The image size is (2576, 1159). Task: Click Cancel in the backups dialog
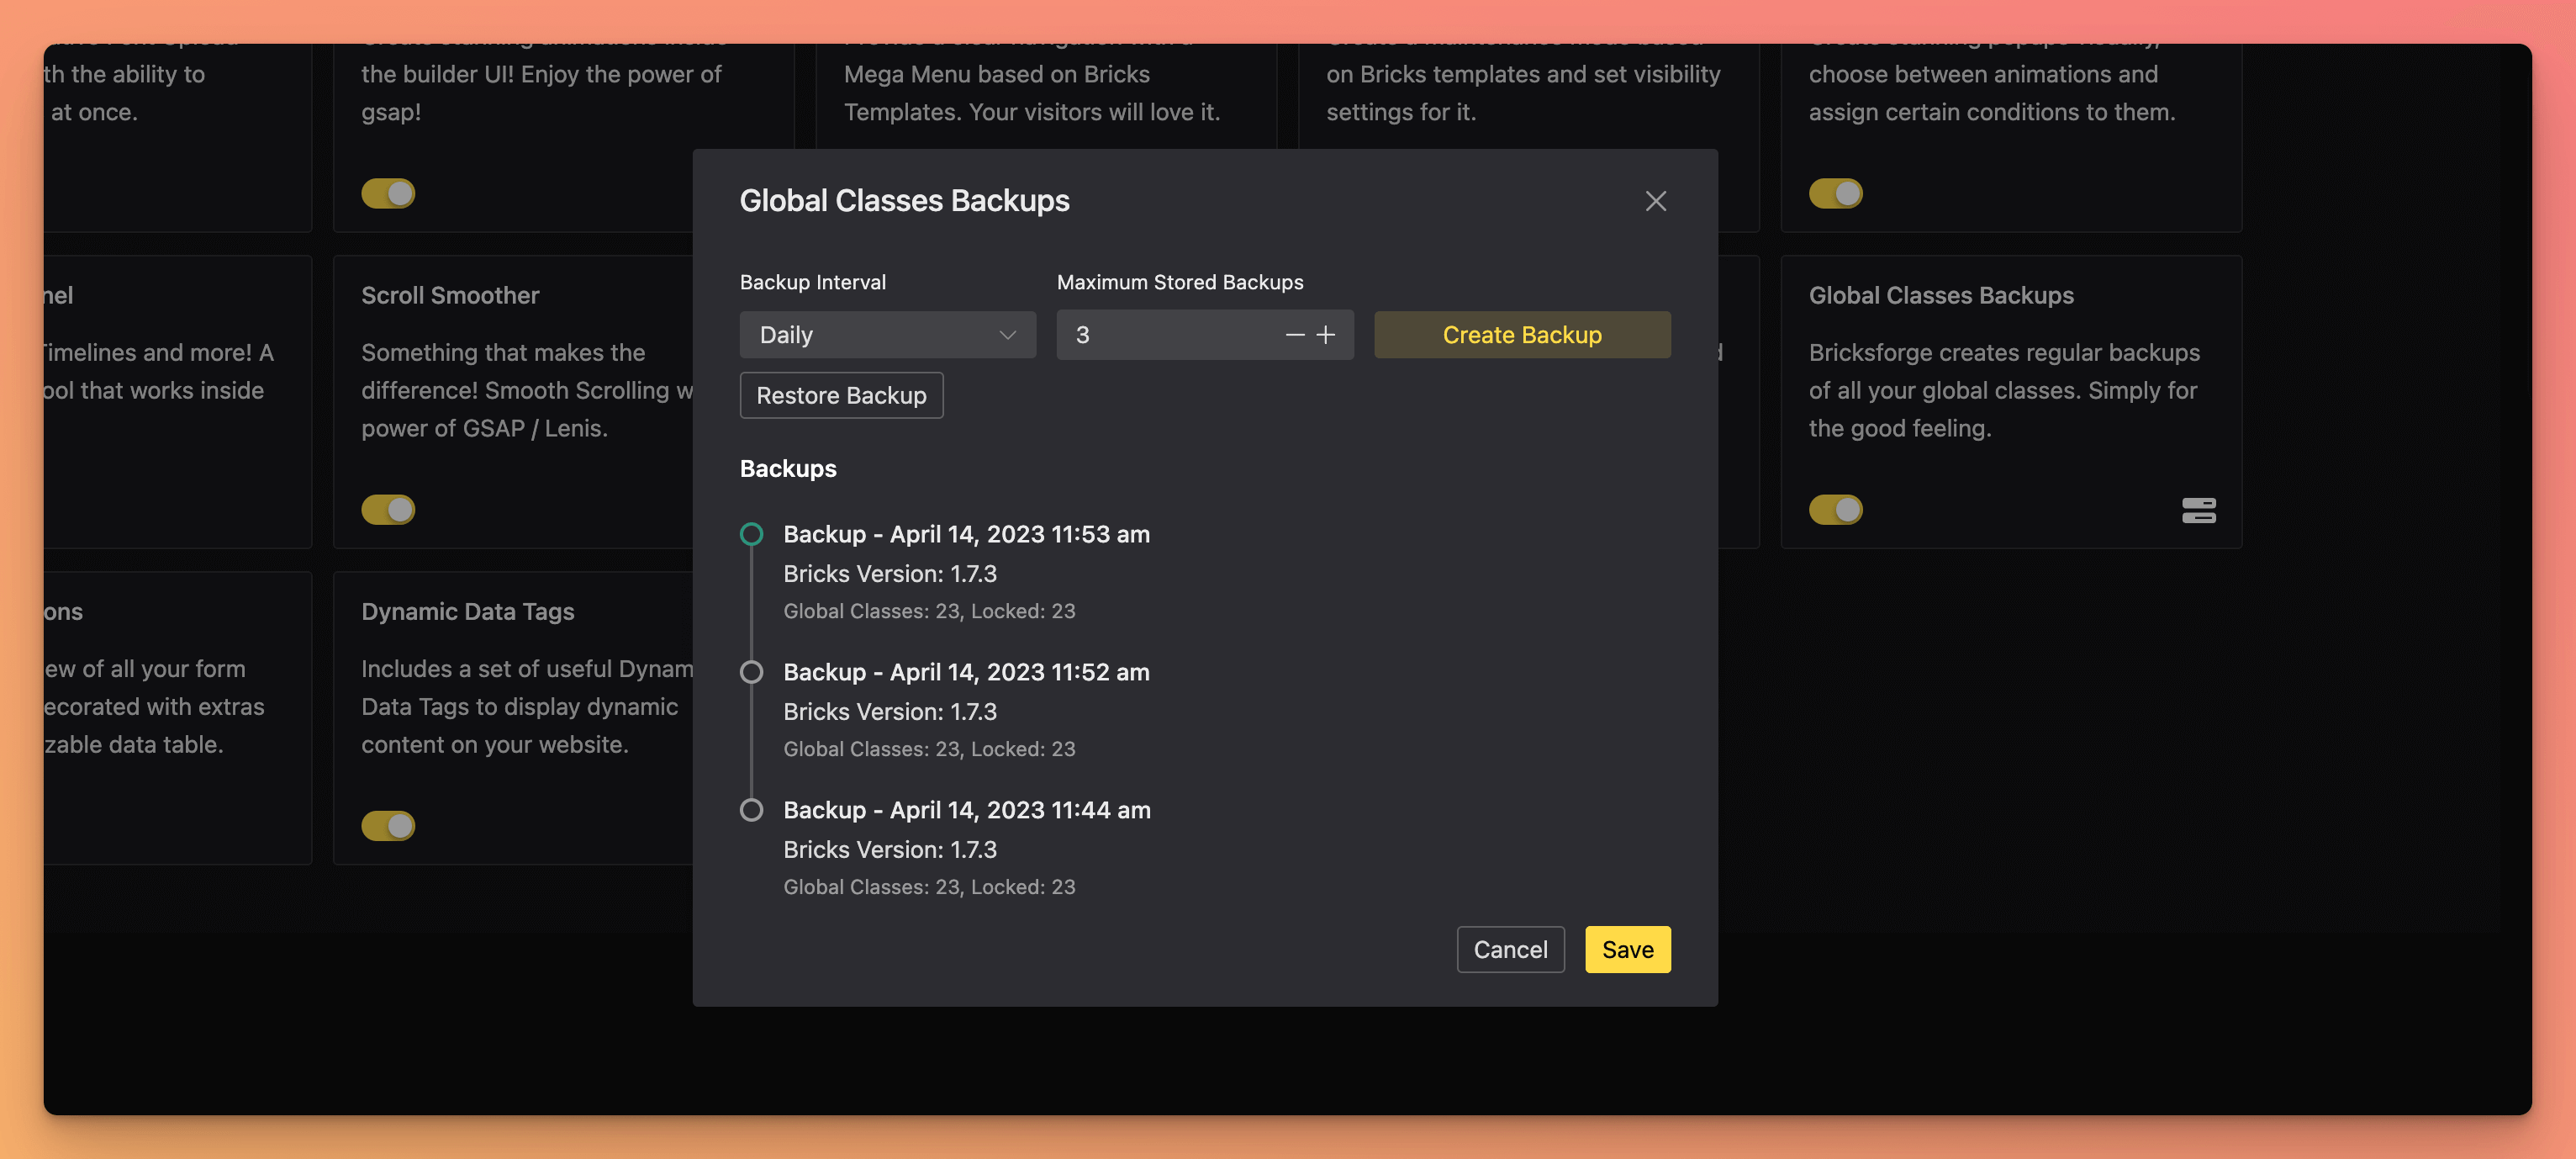(x=1510, y=949)
